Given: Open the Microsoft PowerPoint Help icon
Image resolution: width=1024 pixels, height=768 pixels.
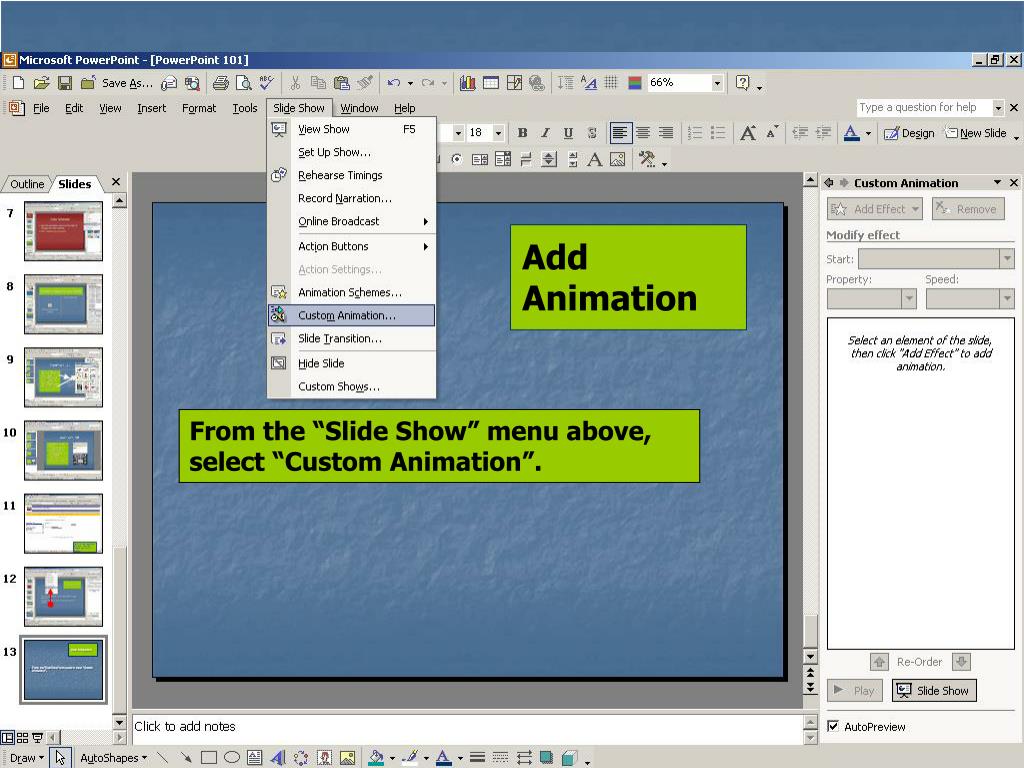Looking at the screenshot, I should pyautogui.click(x=743, y=83).
